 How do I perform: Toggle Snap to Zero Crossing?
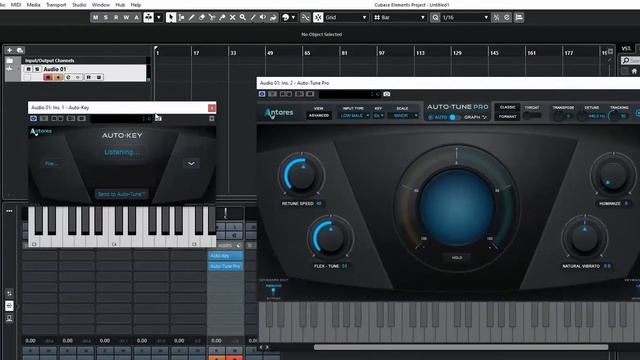pyautogui.click(x=305, y=18)
